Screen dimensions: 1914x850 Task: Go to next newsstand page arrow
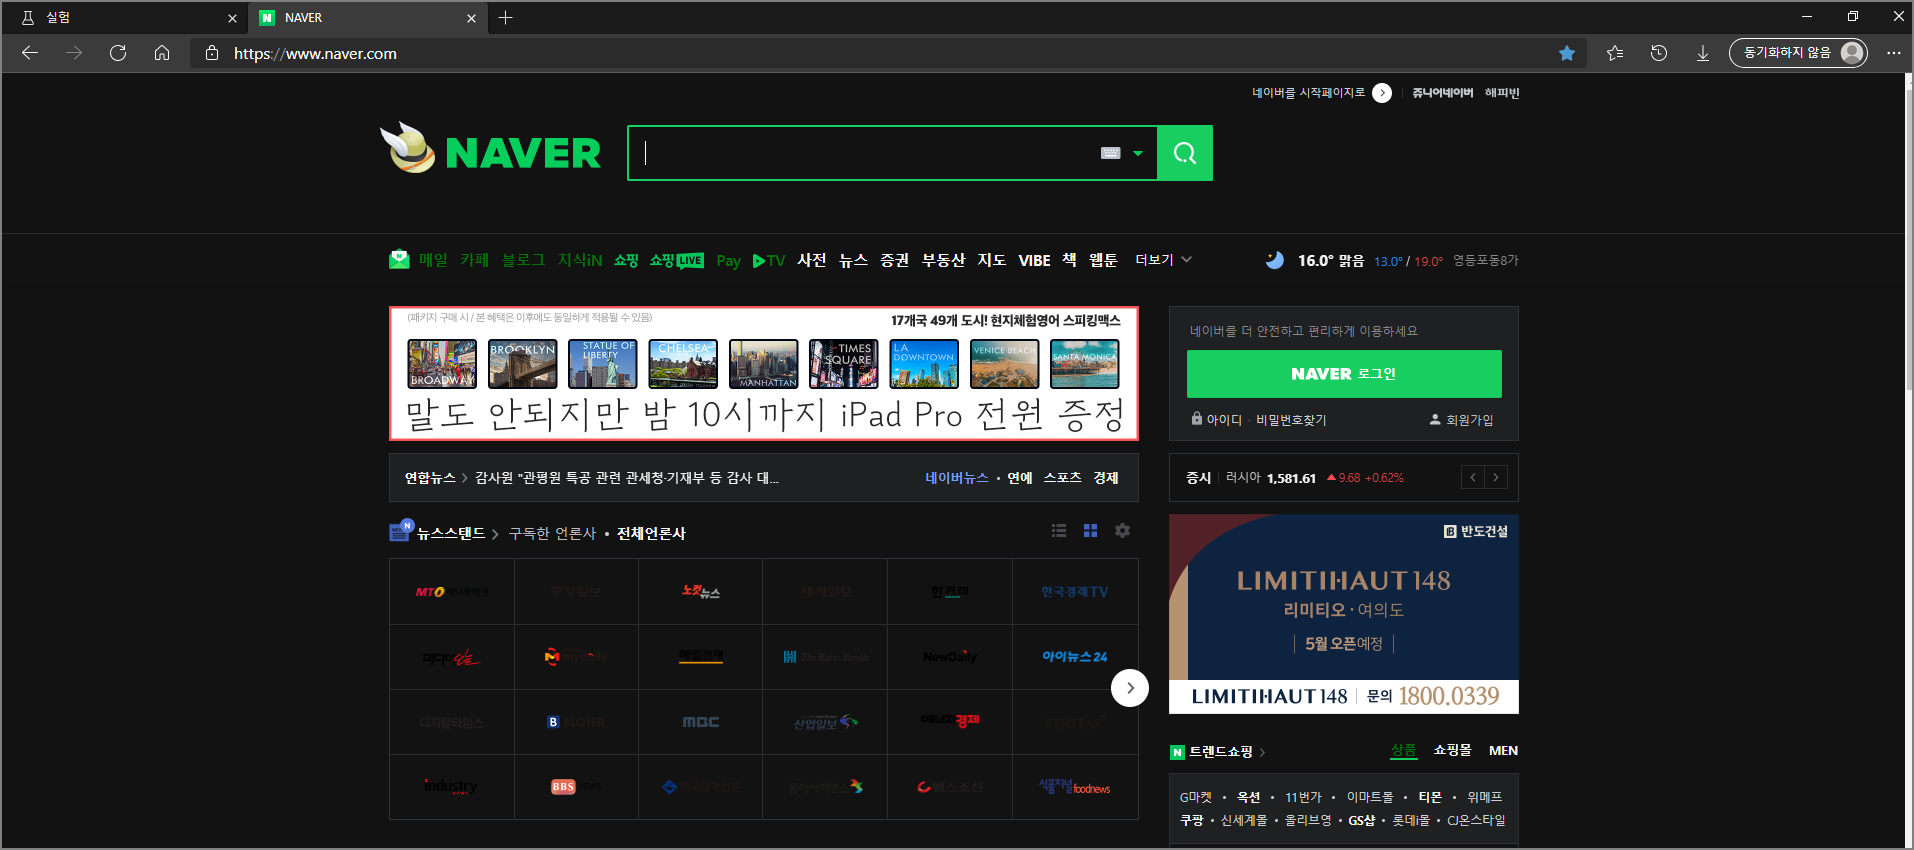coord(1130,688)
